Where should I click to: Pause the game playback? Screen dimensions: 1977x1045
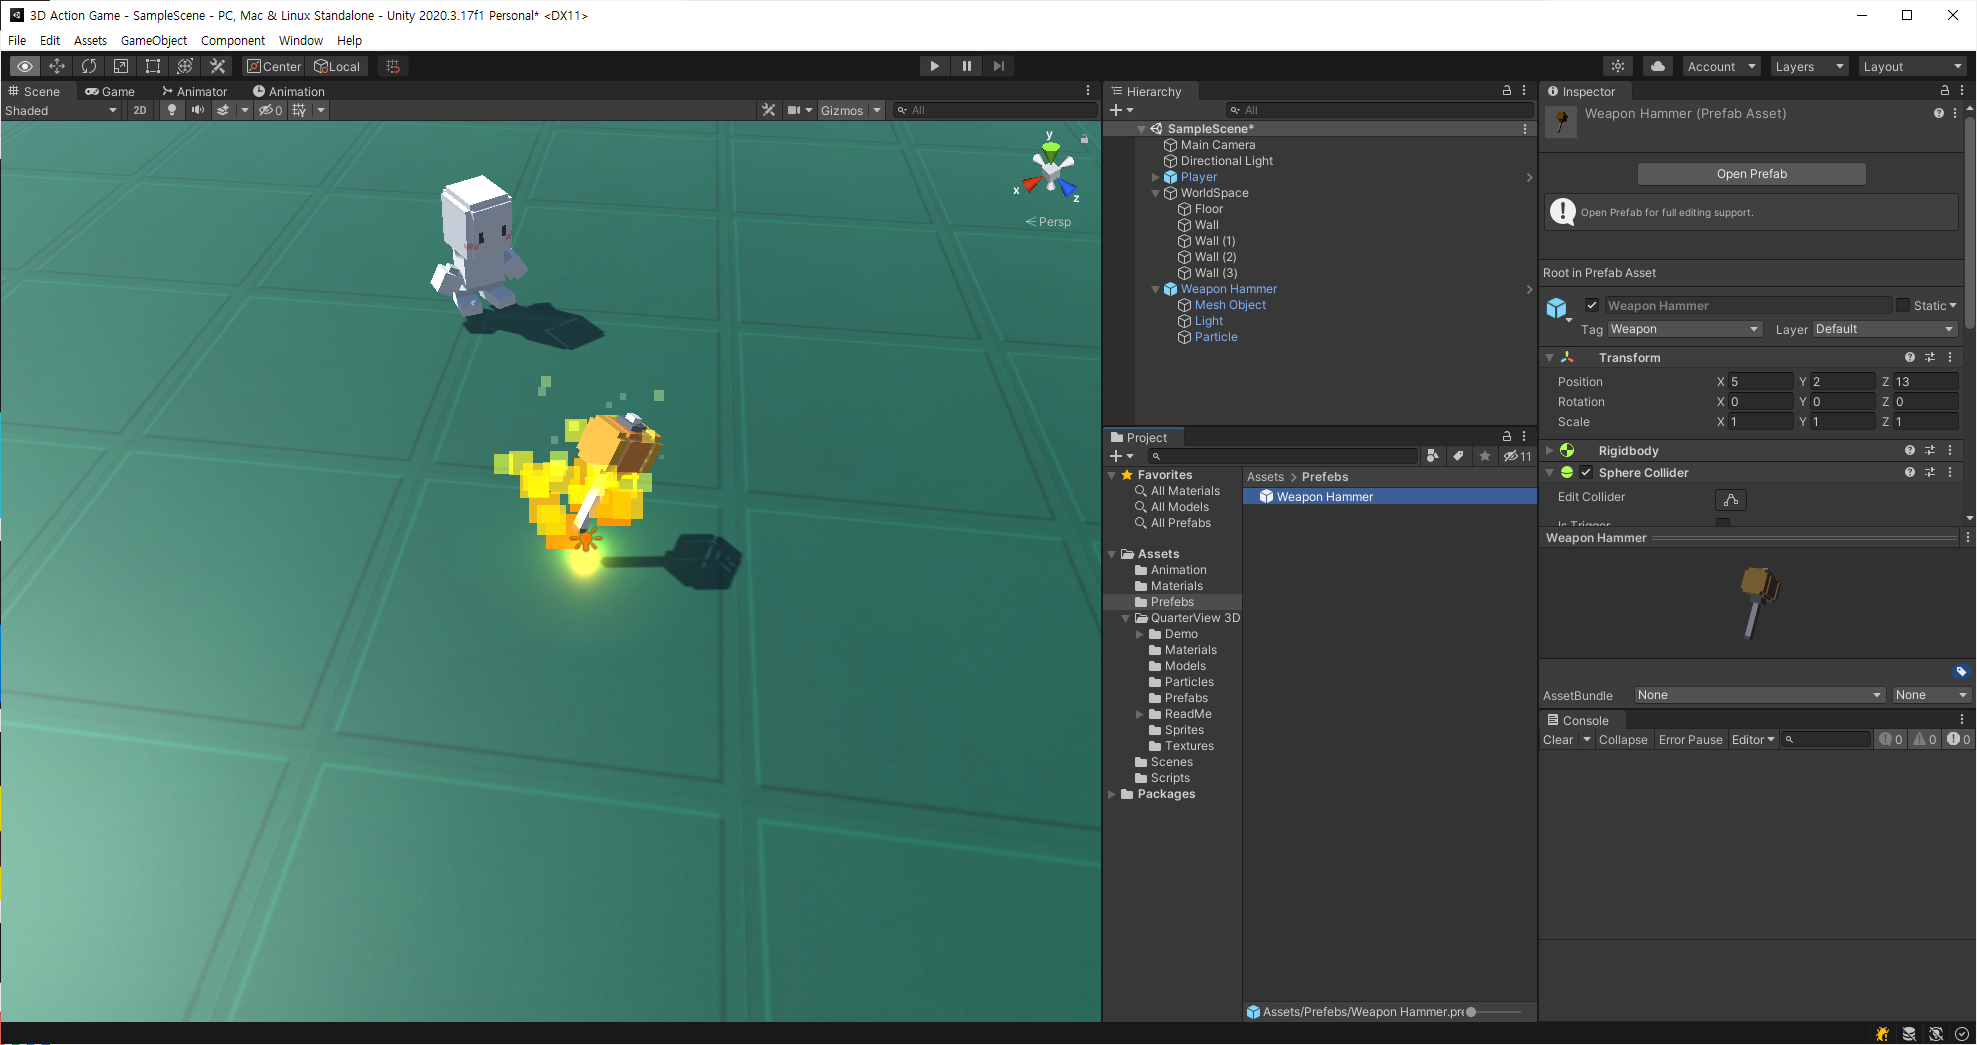[966, 66]
